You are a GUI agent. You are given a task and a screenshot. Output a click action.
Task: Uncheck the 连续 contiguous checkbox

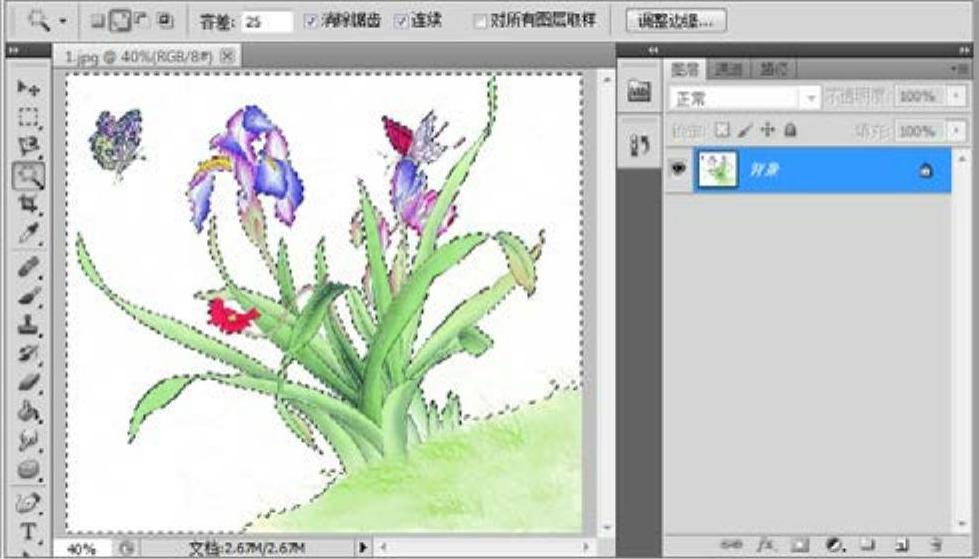(x=400, y=21)
